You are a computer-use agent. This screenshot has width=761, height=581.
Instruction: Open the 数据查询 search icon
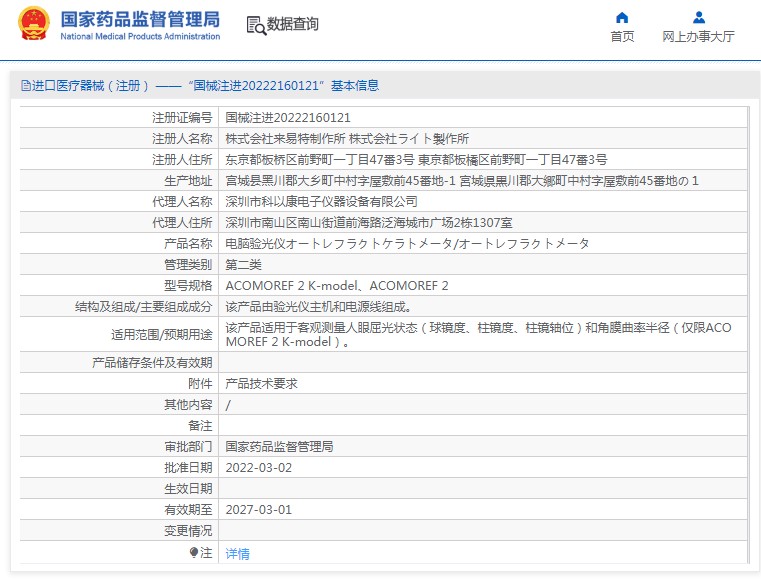(x=256, y=25)
